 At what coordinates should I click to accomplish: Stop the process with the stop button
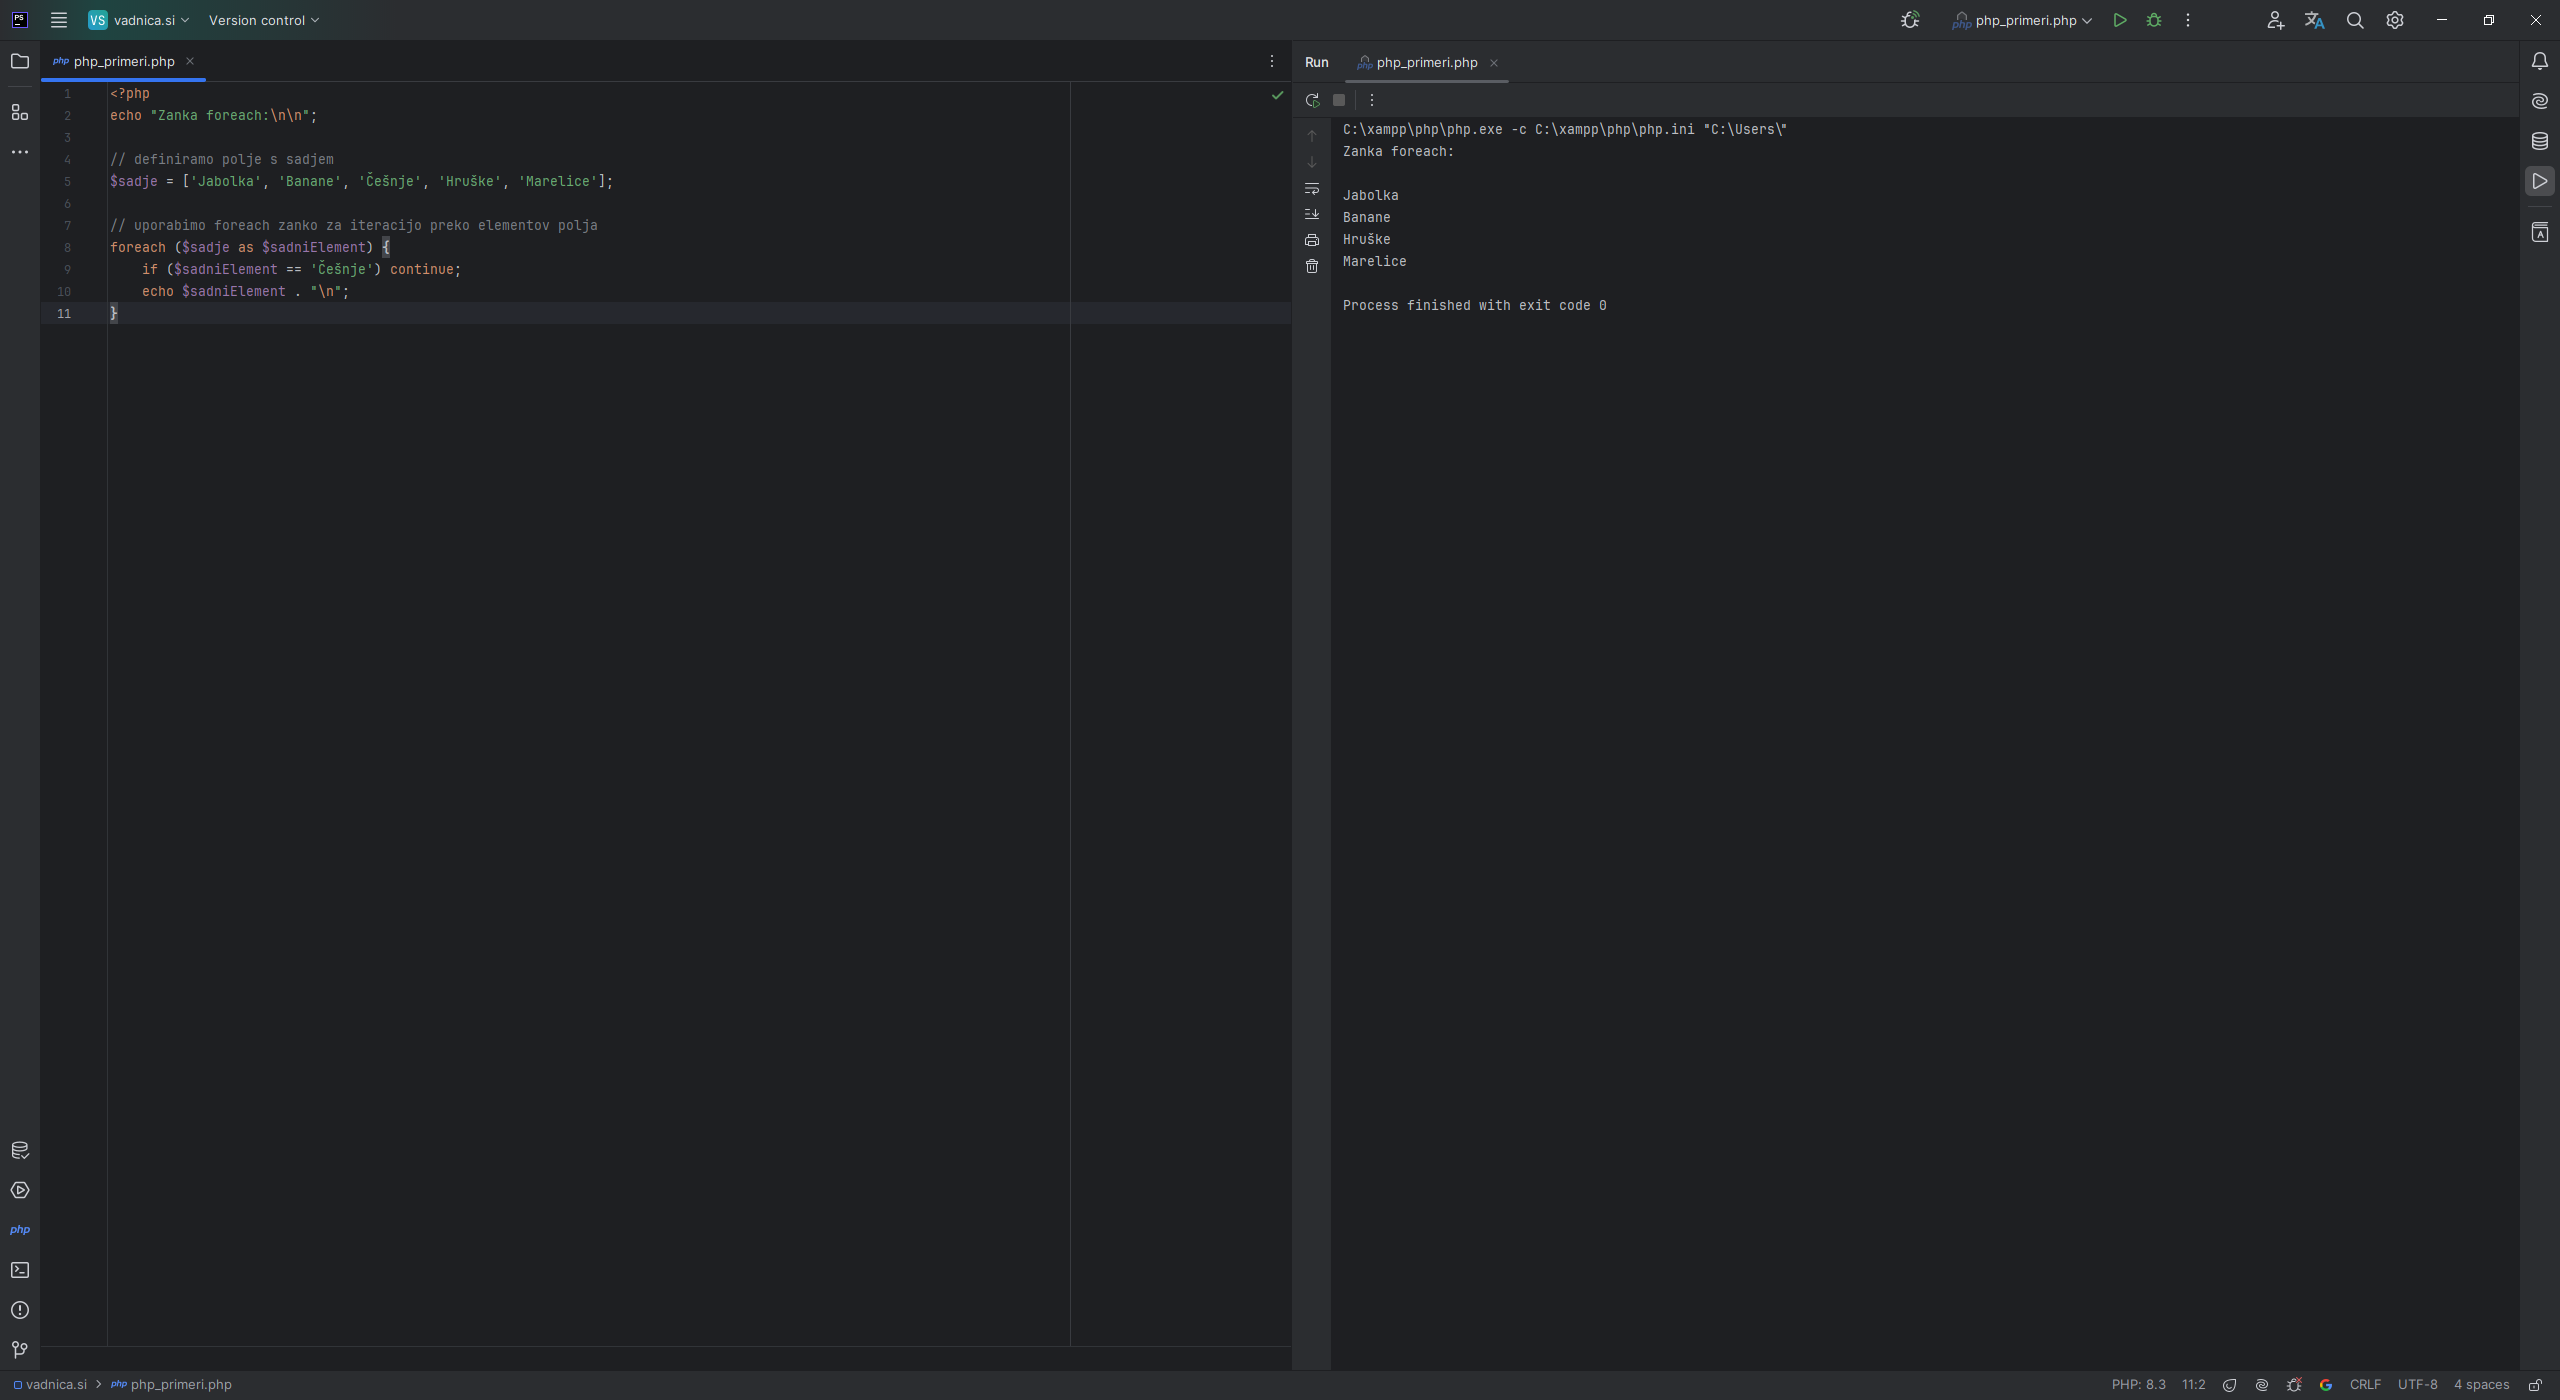1340,99
